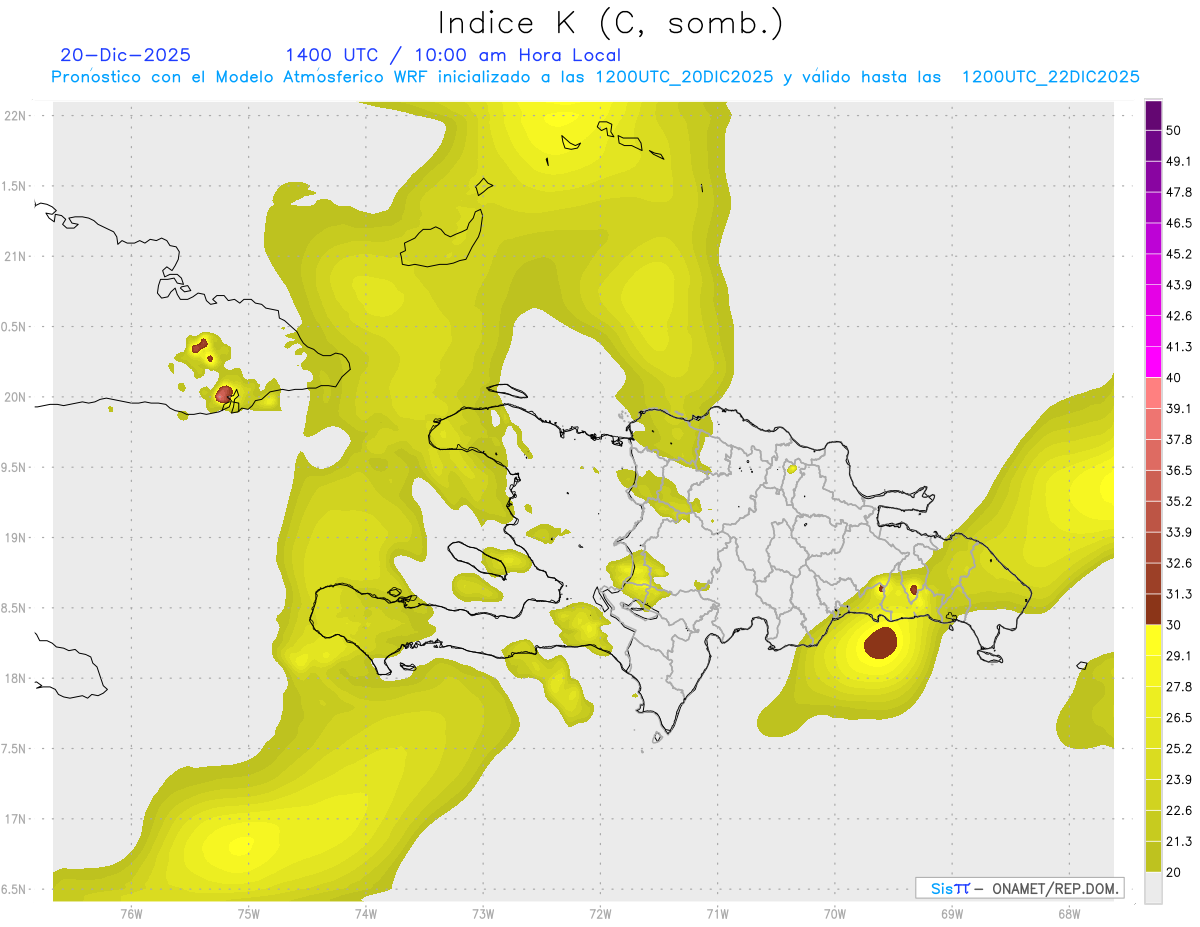Click the colorbar value 42.6
The width and height of the screenshot is (1200, 927).
[1179, 316]
